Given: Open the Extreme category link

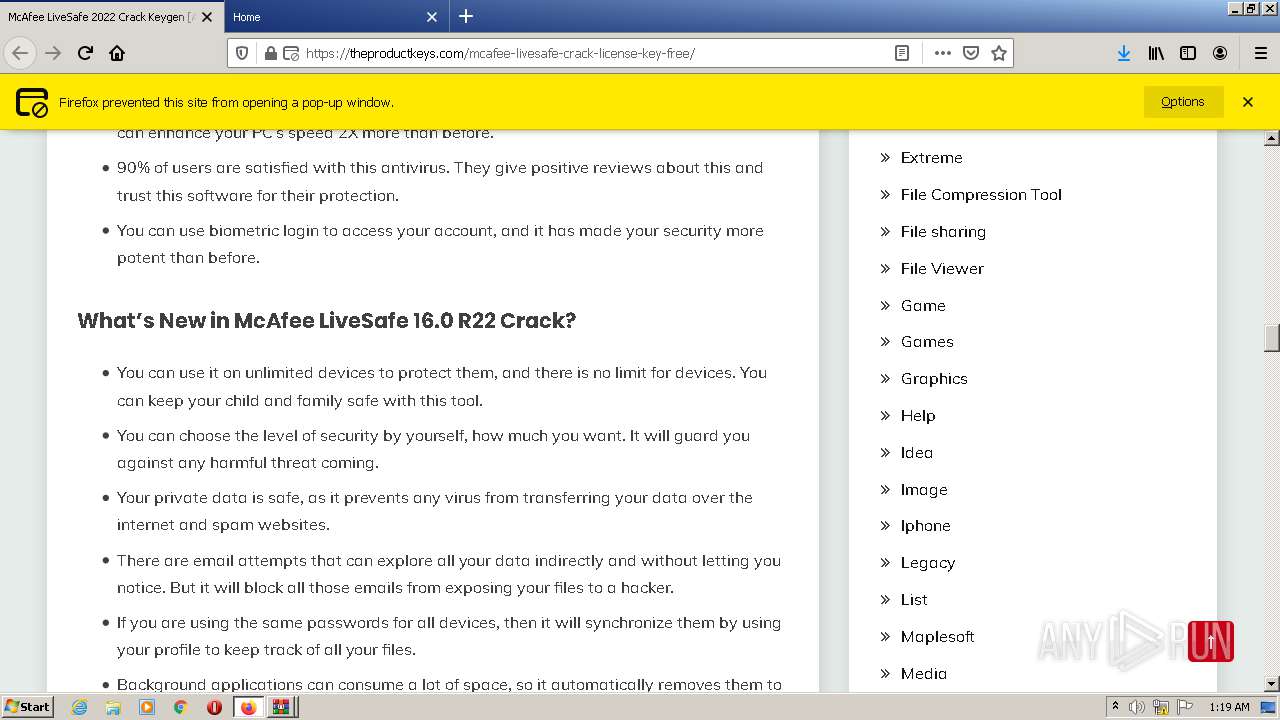Looking at the screenshot, I should (931, 158).
